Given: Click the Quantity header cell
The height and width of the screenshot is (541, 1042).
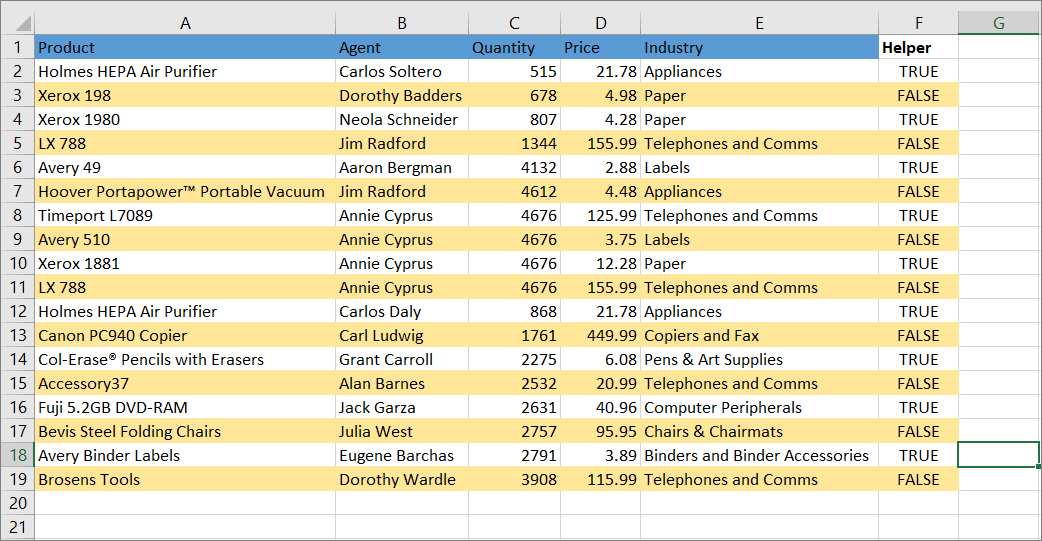Looking at the screenshot, I should 514,47.
